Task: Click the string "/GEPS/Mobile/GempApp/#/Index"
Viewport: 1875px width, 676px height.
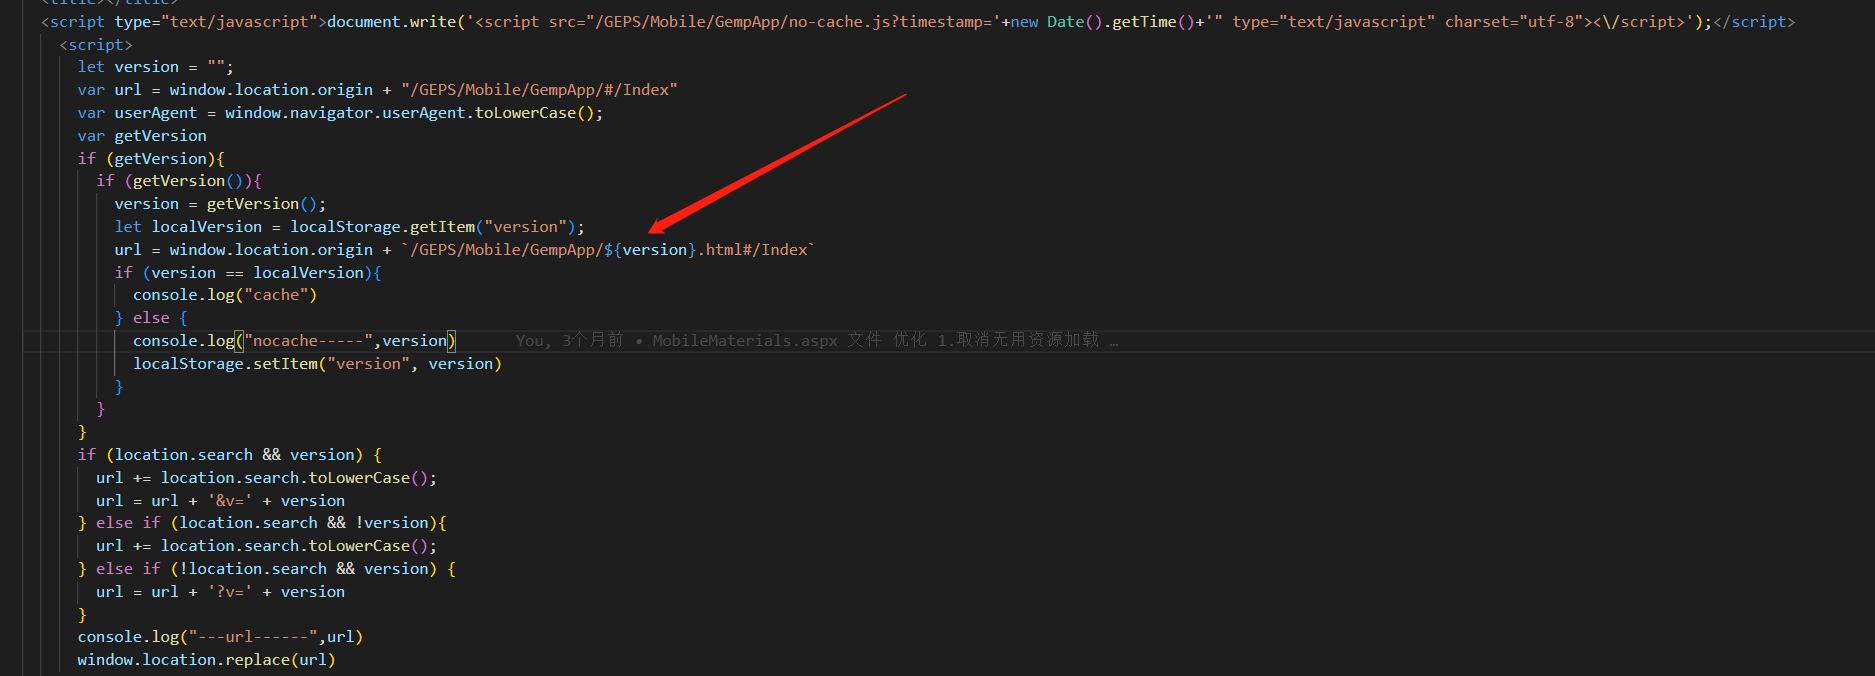Action: coord(539,90)
